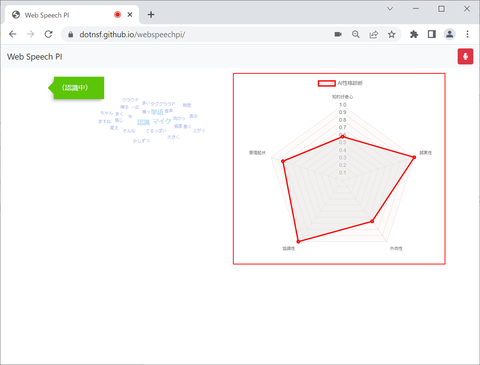Click the 誠実性 axis label
This screenshot has width=480, height=365.
click(426, 152)
